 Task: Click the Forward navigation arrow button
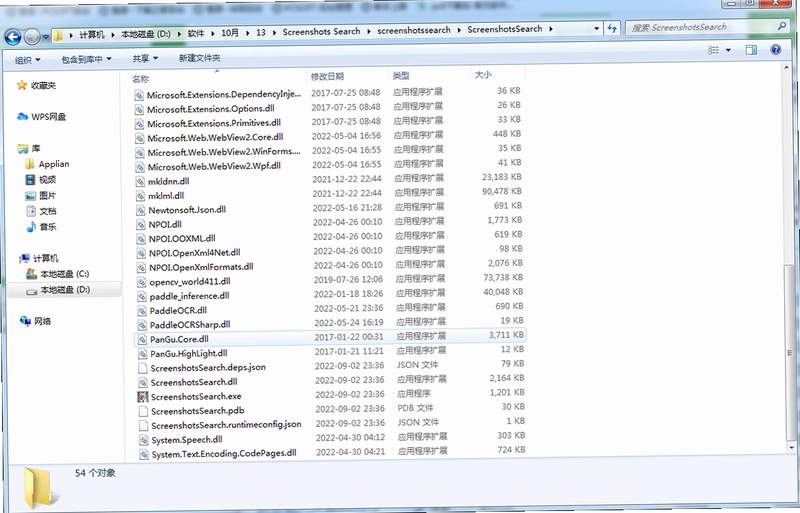click(32, 36)
